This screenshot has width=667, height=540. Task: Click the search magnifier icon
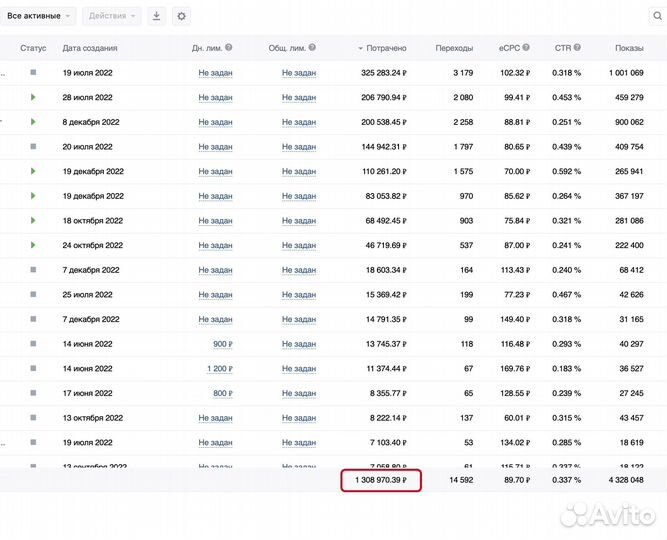click(x=657, y=16)
